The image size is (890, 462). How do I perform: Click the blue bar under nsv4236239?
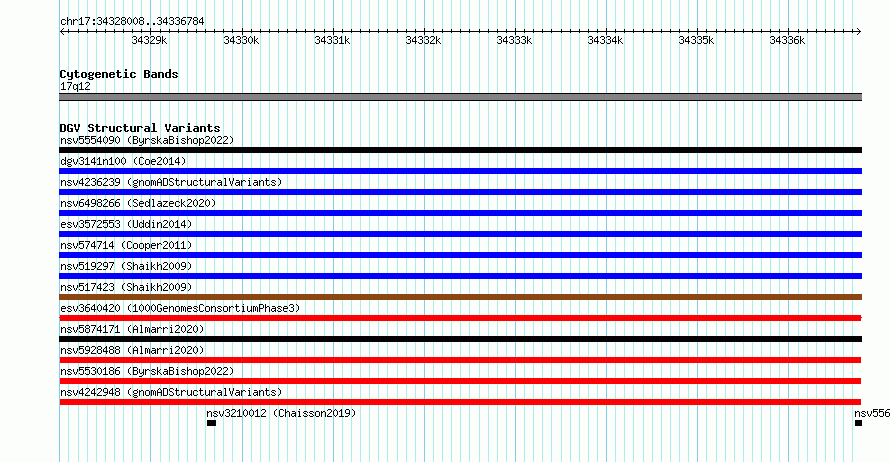tap(460, 192)
